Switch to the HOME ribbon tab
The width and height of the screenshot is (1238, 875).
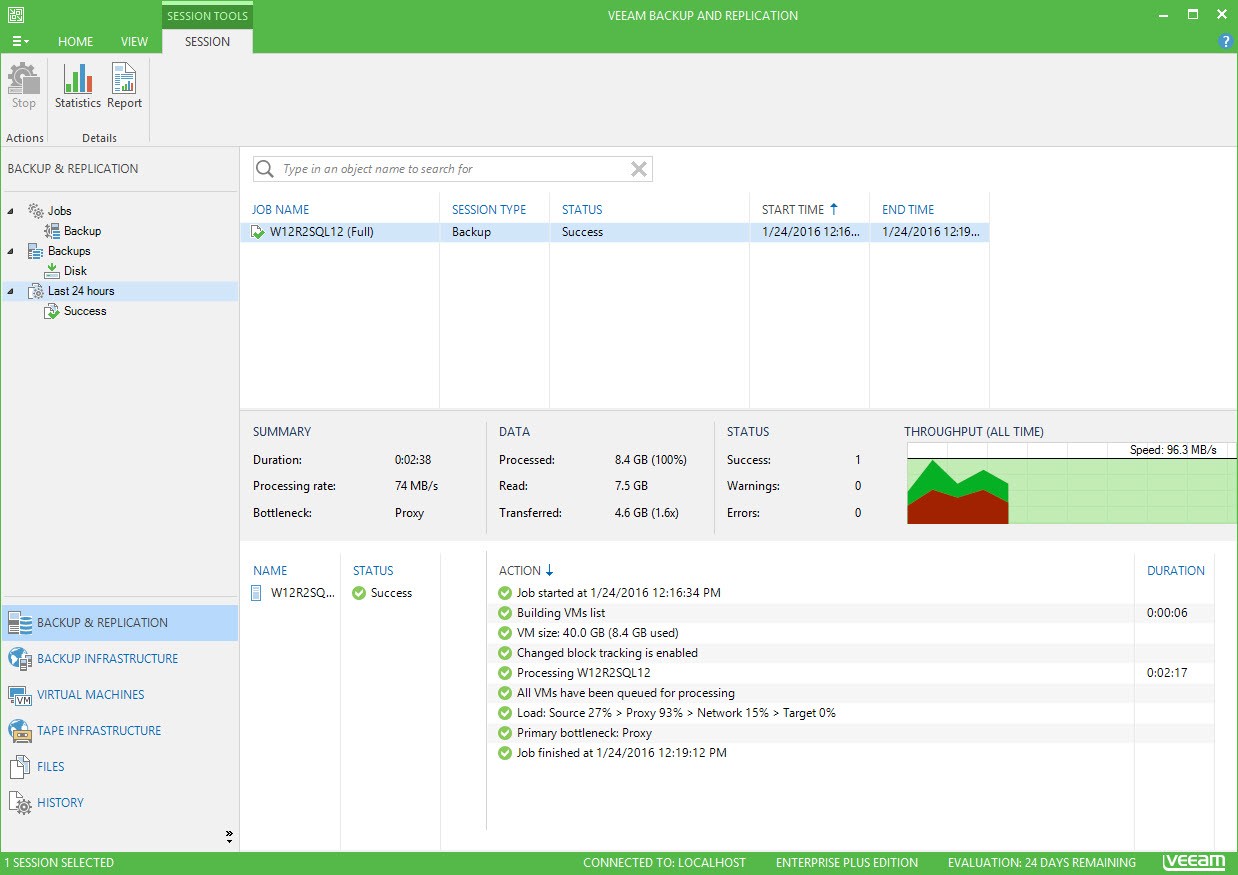pyautogui.click(x=75, y=41)
